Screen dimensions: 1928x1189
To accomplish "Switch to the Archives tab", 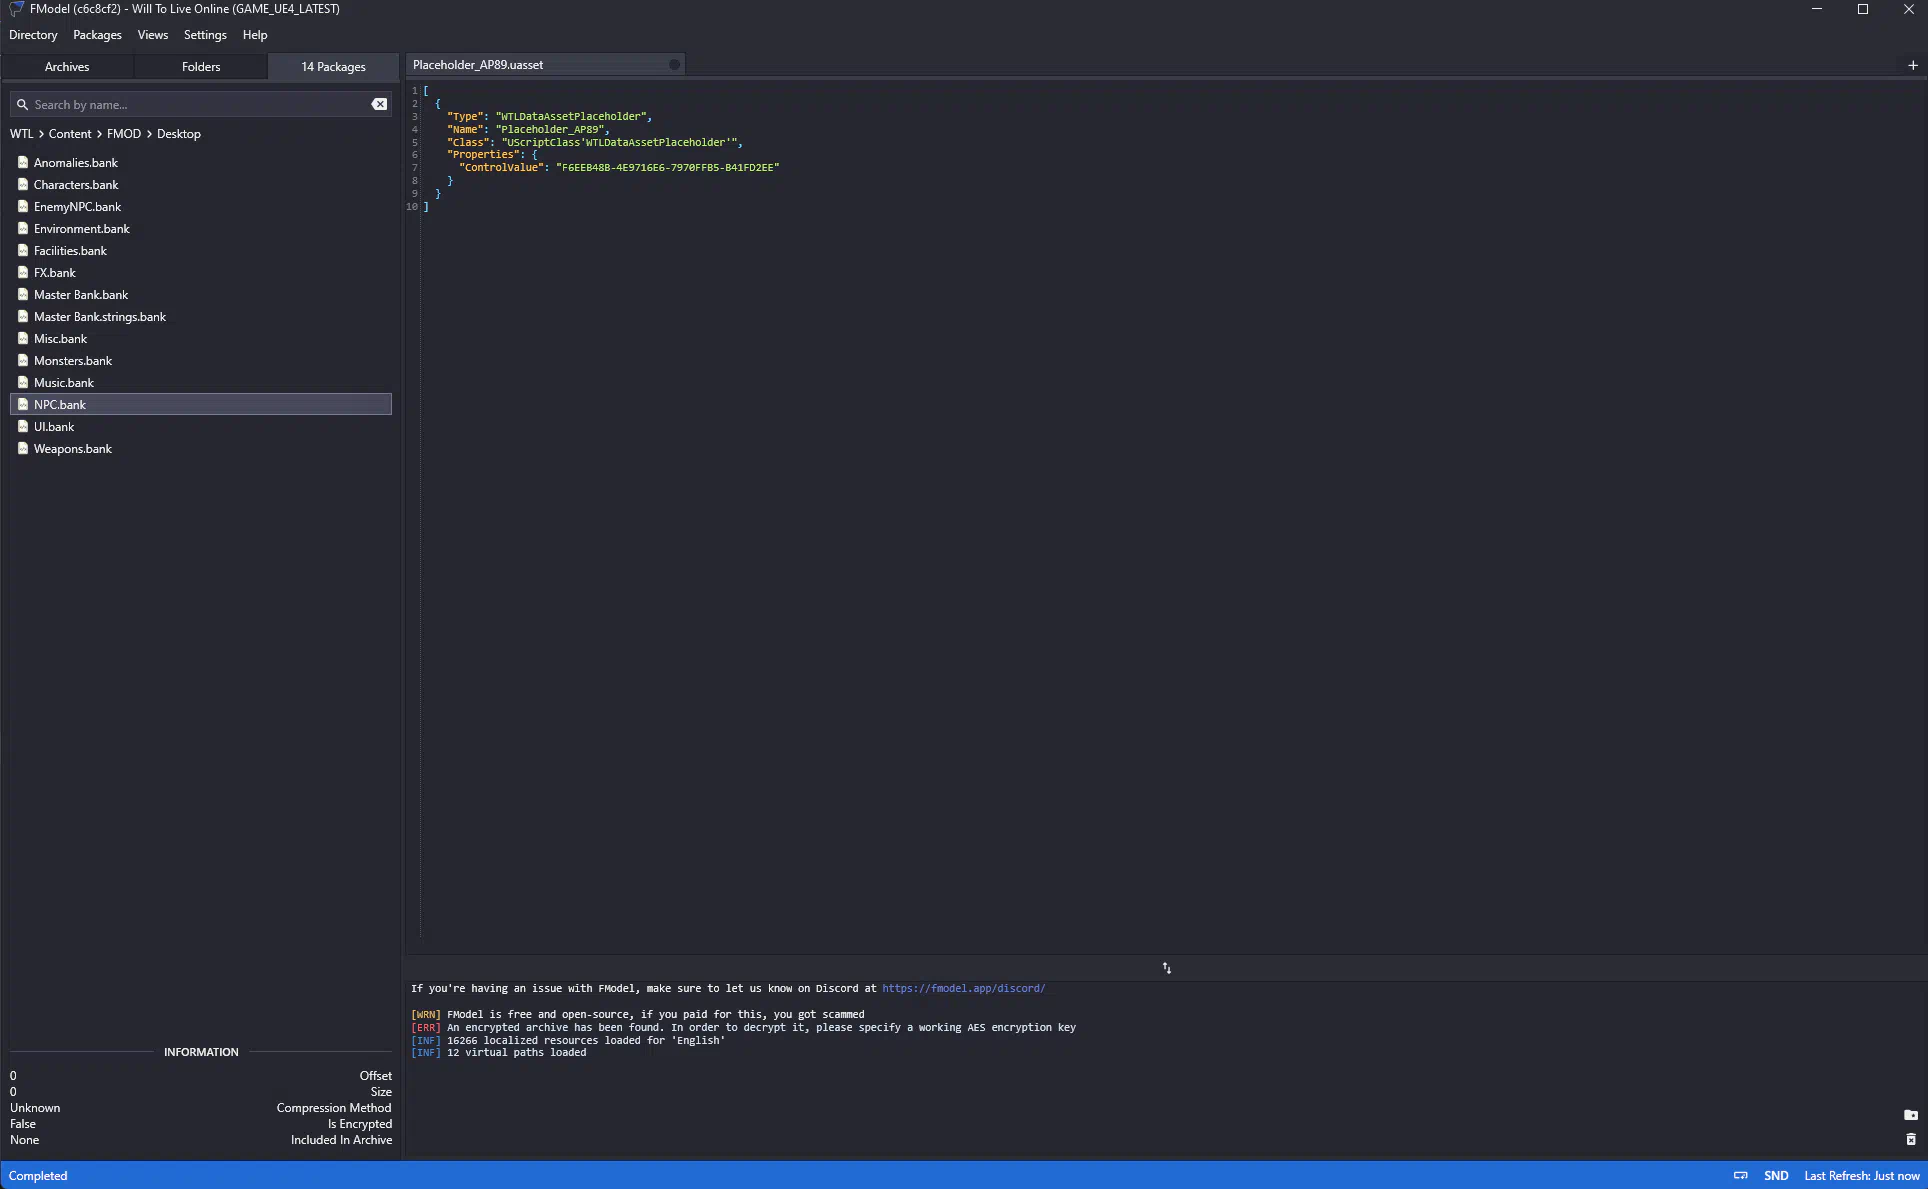I will tap(67, 67).
